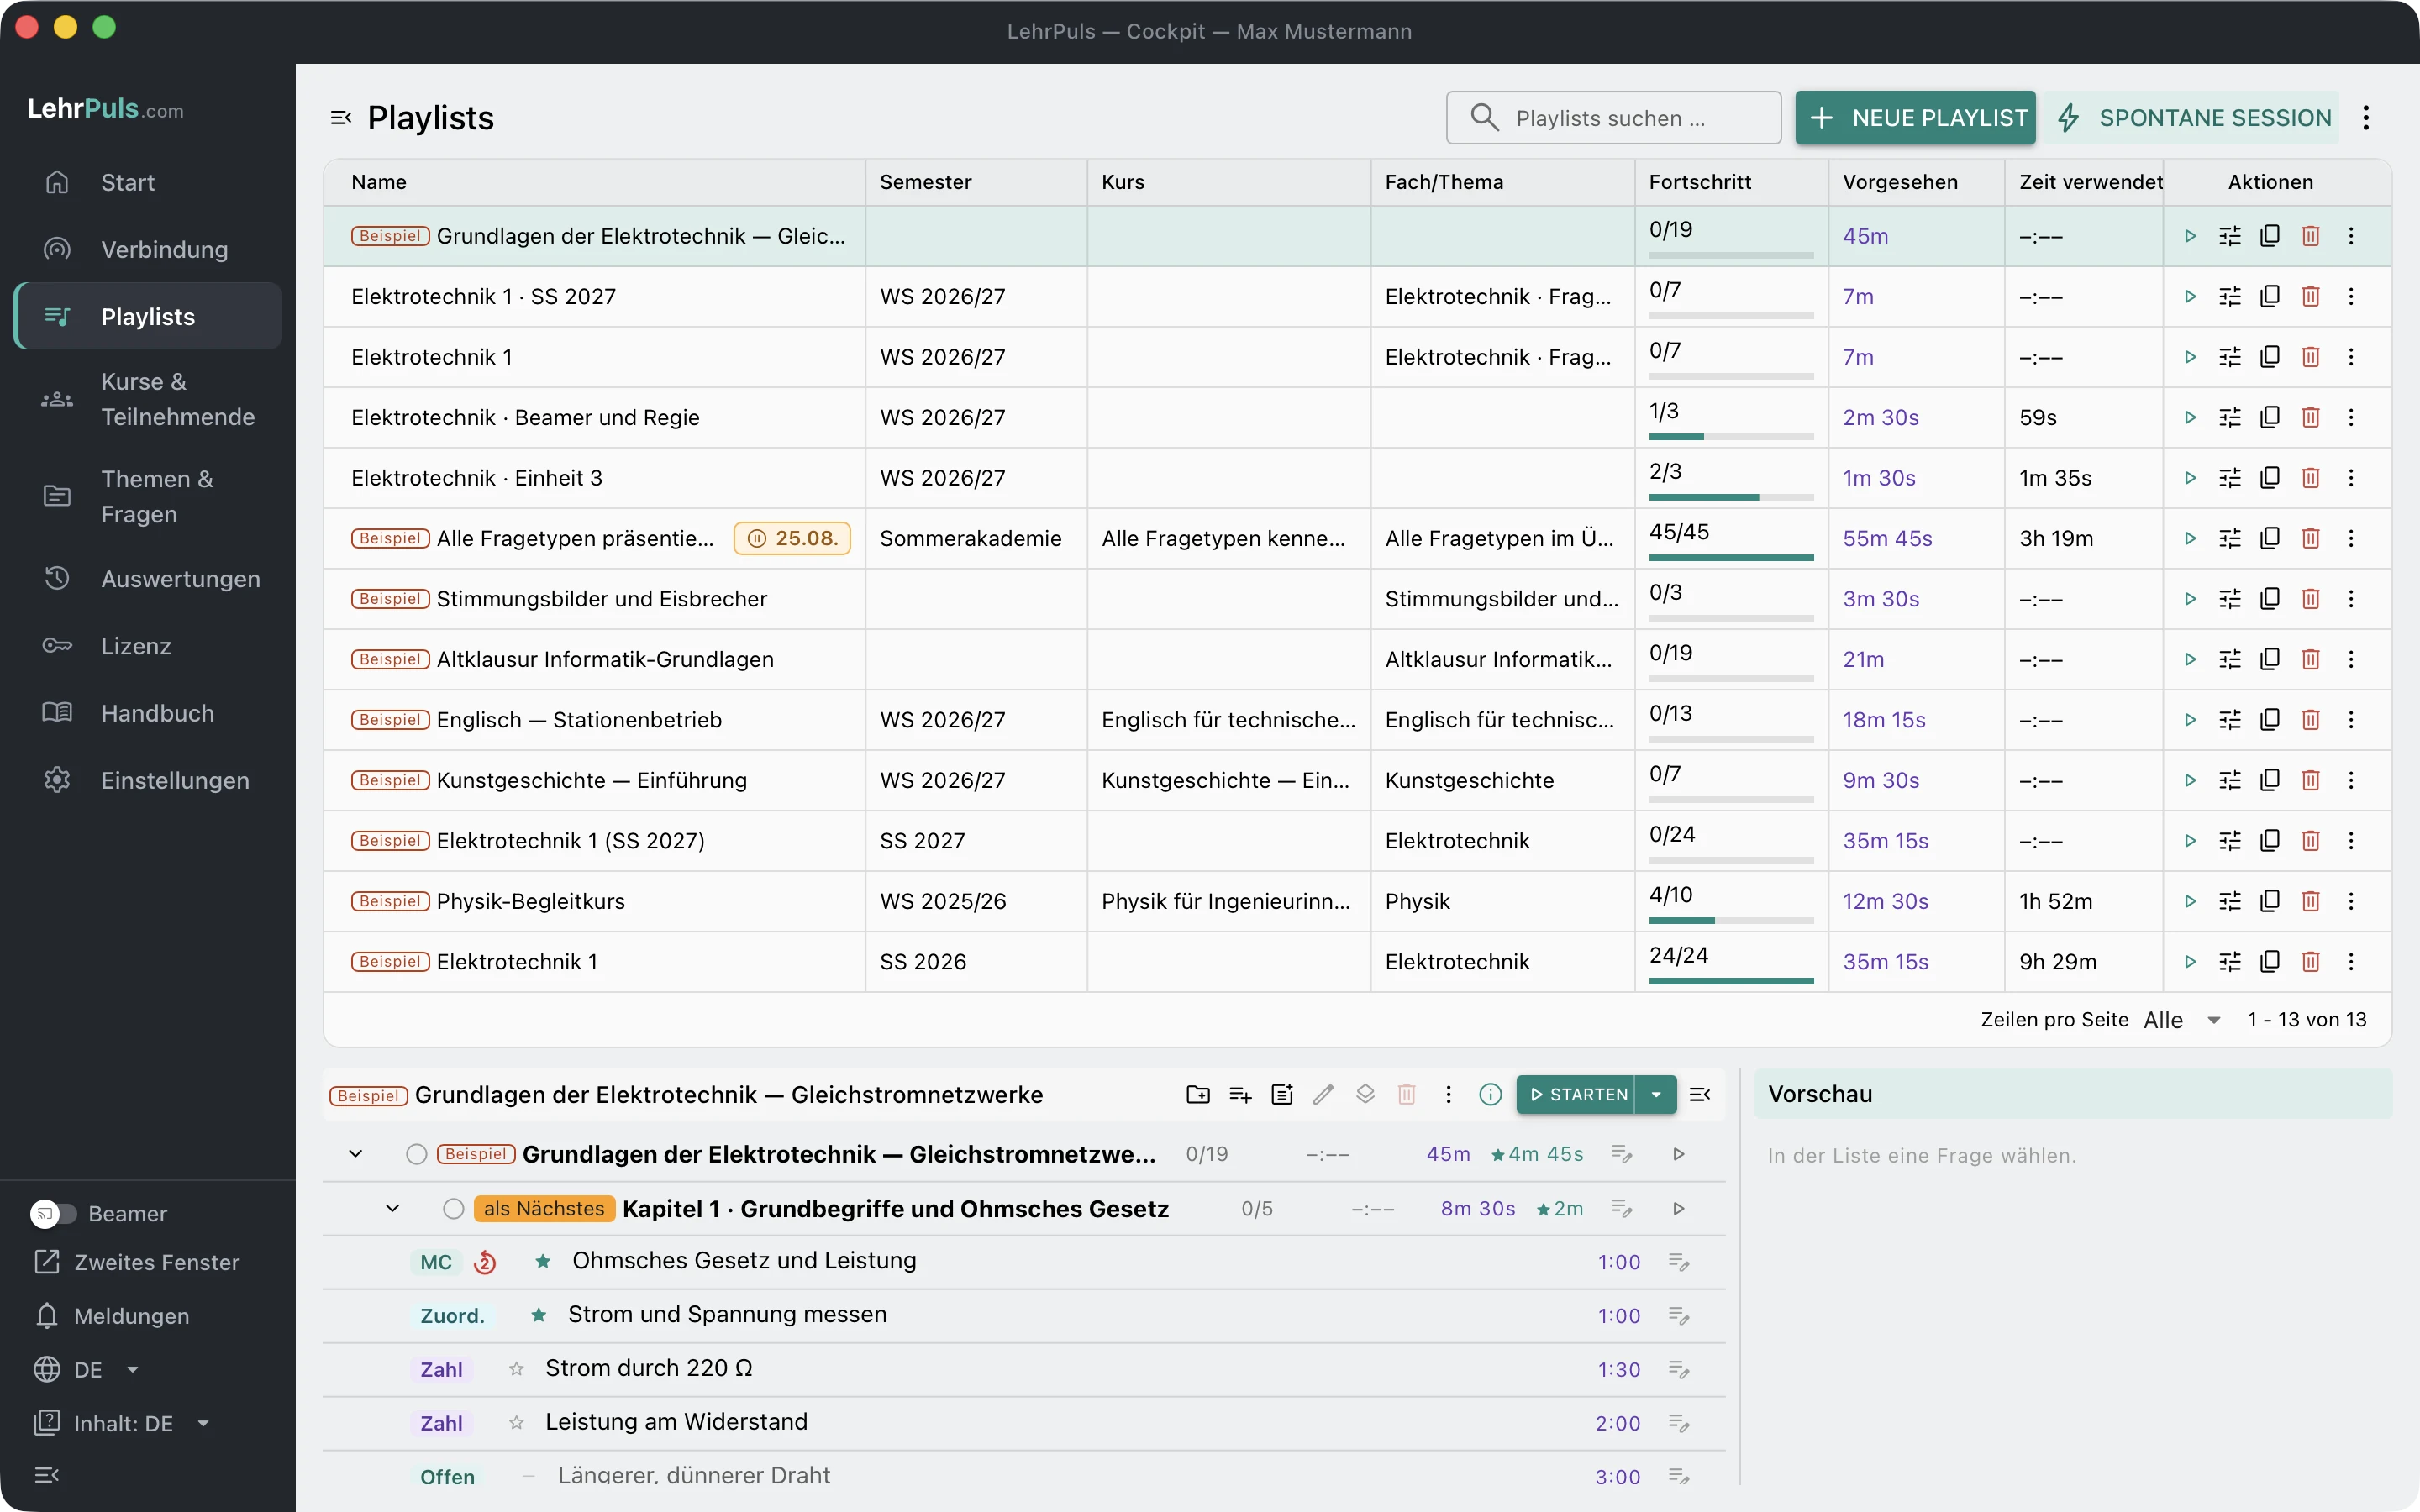Open settings sliders for Elektrotechnik · Einheit 3
Image resolution: width=2420 pixels, height=1512 pixels.
coord(2230,478)
